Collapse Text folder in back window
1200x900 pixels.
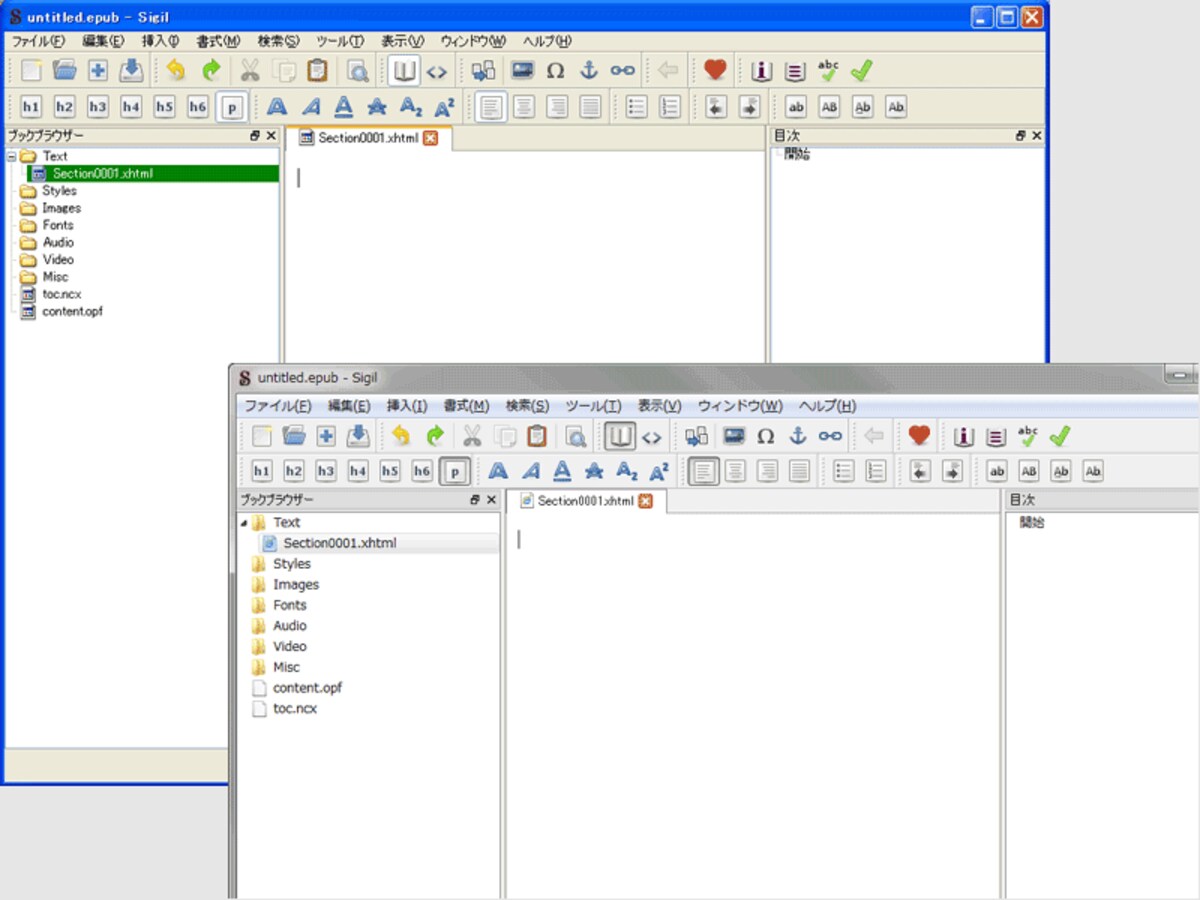11,156
